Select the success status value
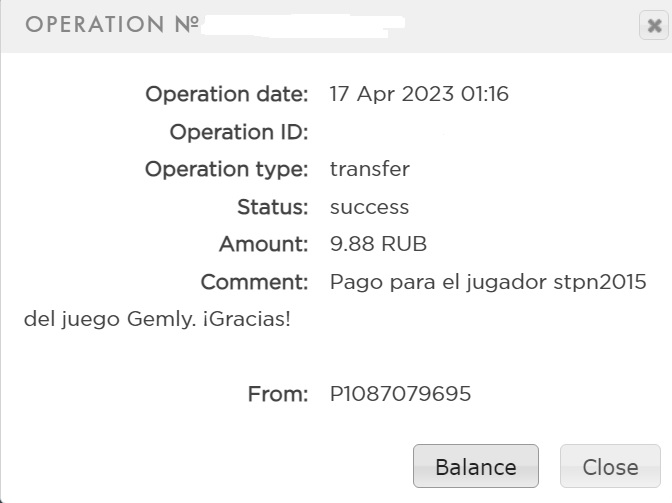 tap(369, 207)
